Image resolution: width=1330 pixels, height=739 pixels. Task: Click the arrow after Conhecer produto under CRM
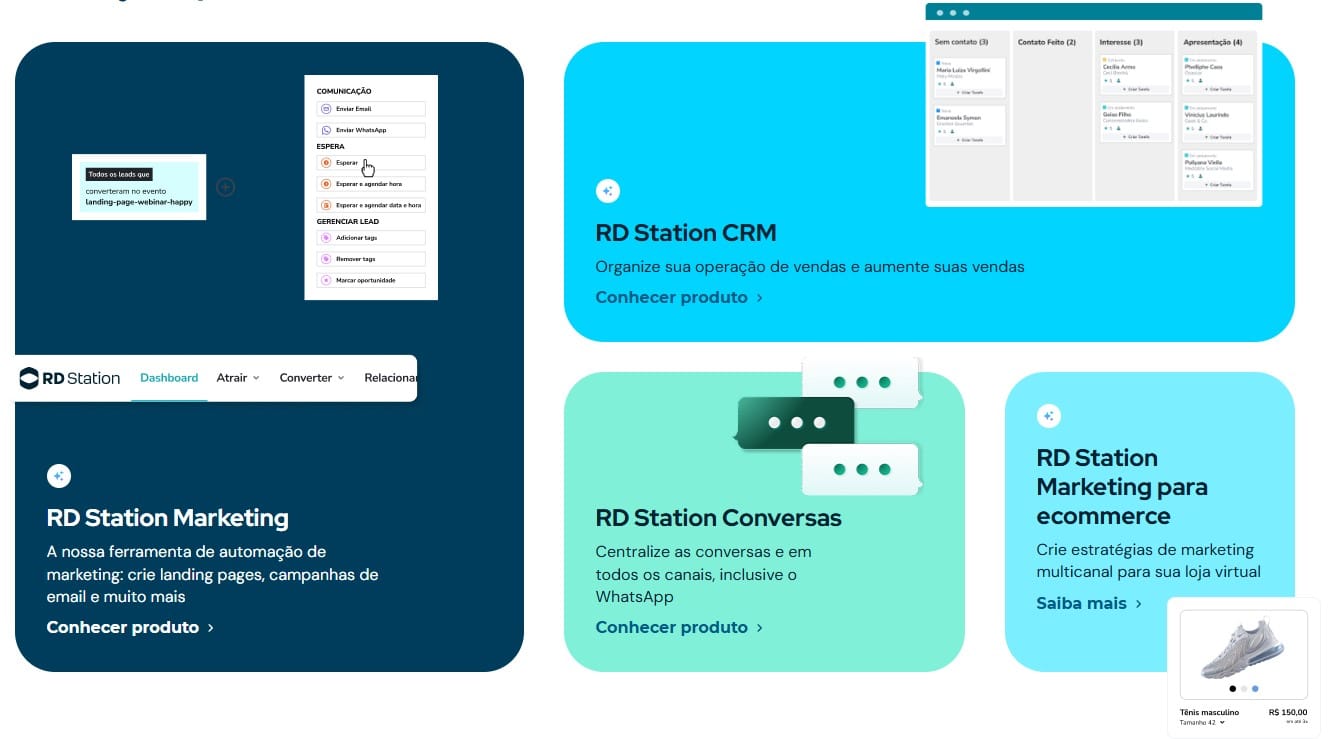coord(760,298)
